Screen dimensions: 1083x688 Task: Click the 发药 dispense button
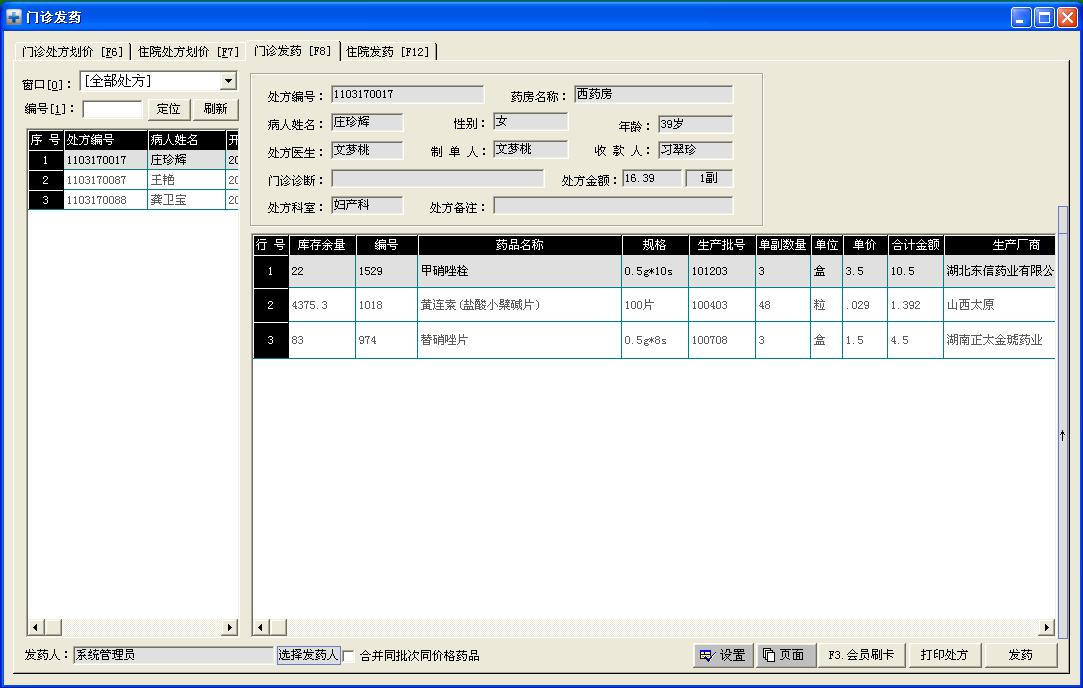tap(1020, 655)
